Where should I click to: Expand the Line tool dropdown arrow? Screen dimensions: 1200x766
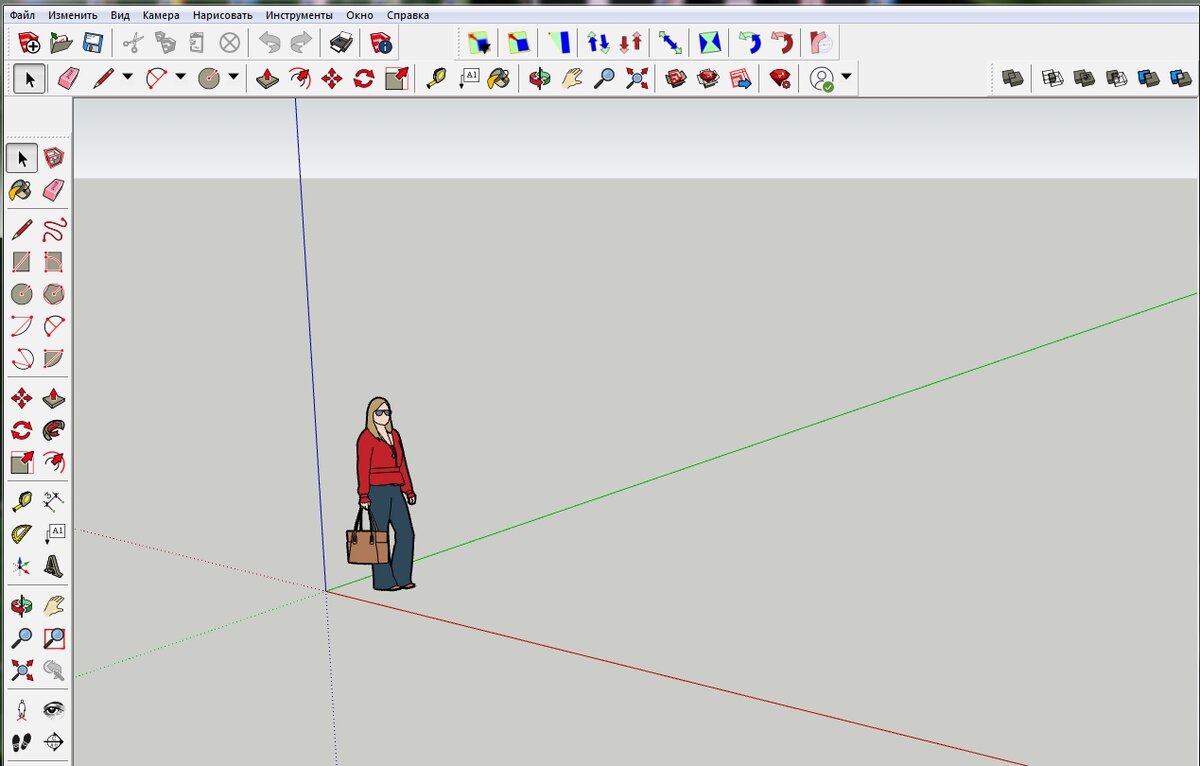tap(127, 77)
